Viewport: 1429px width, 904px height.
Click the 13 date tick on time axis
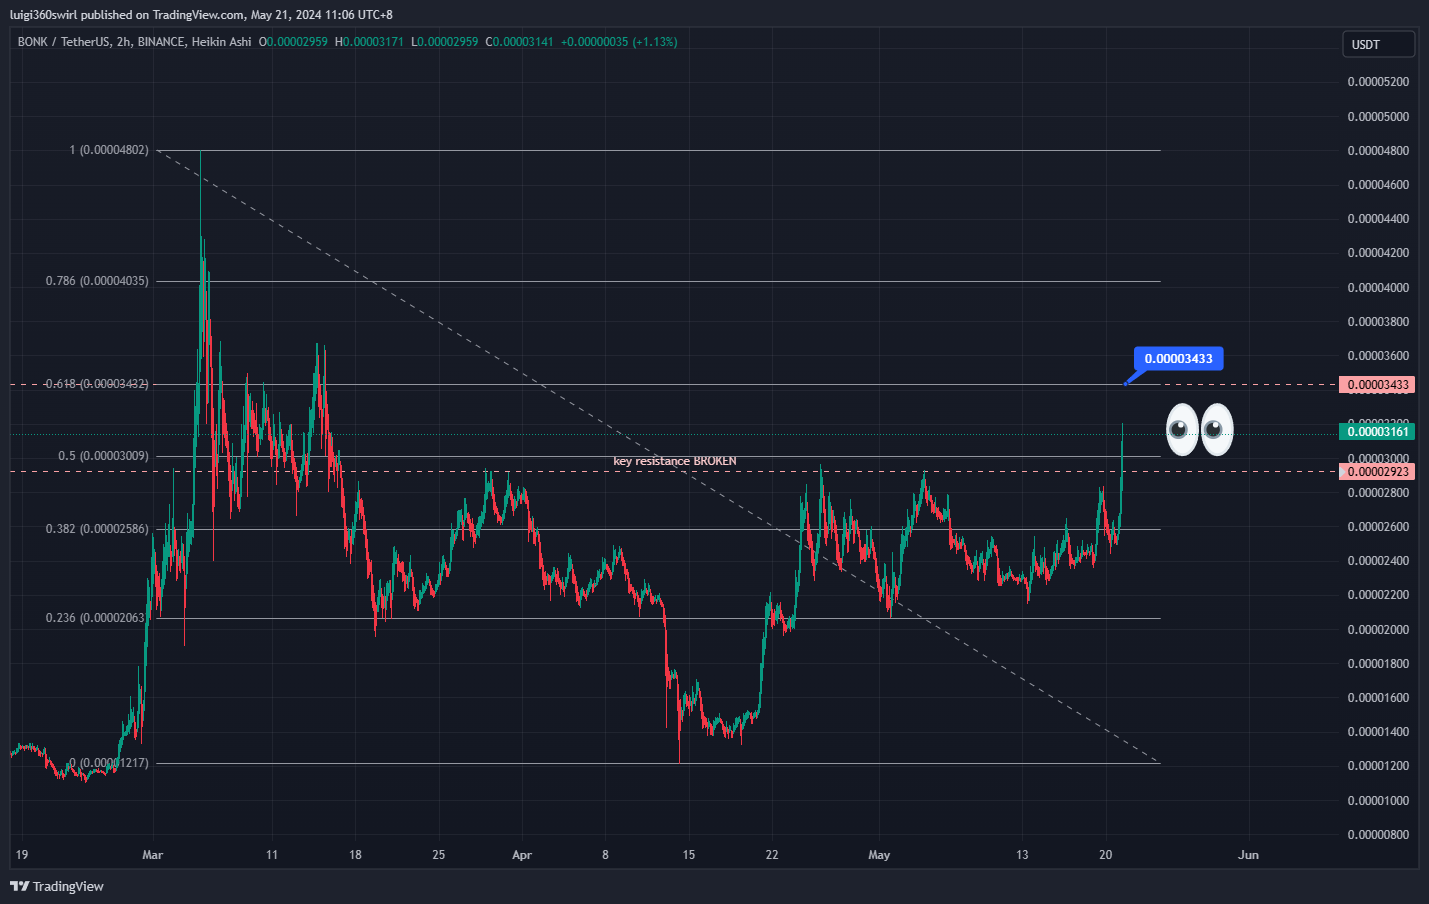[x=1022, y=855]
